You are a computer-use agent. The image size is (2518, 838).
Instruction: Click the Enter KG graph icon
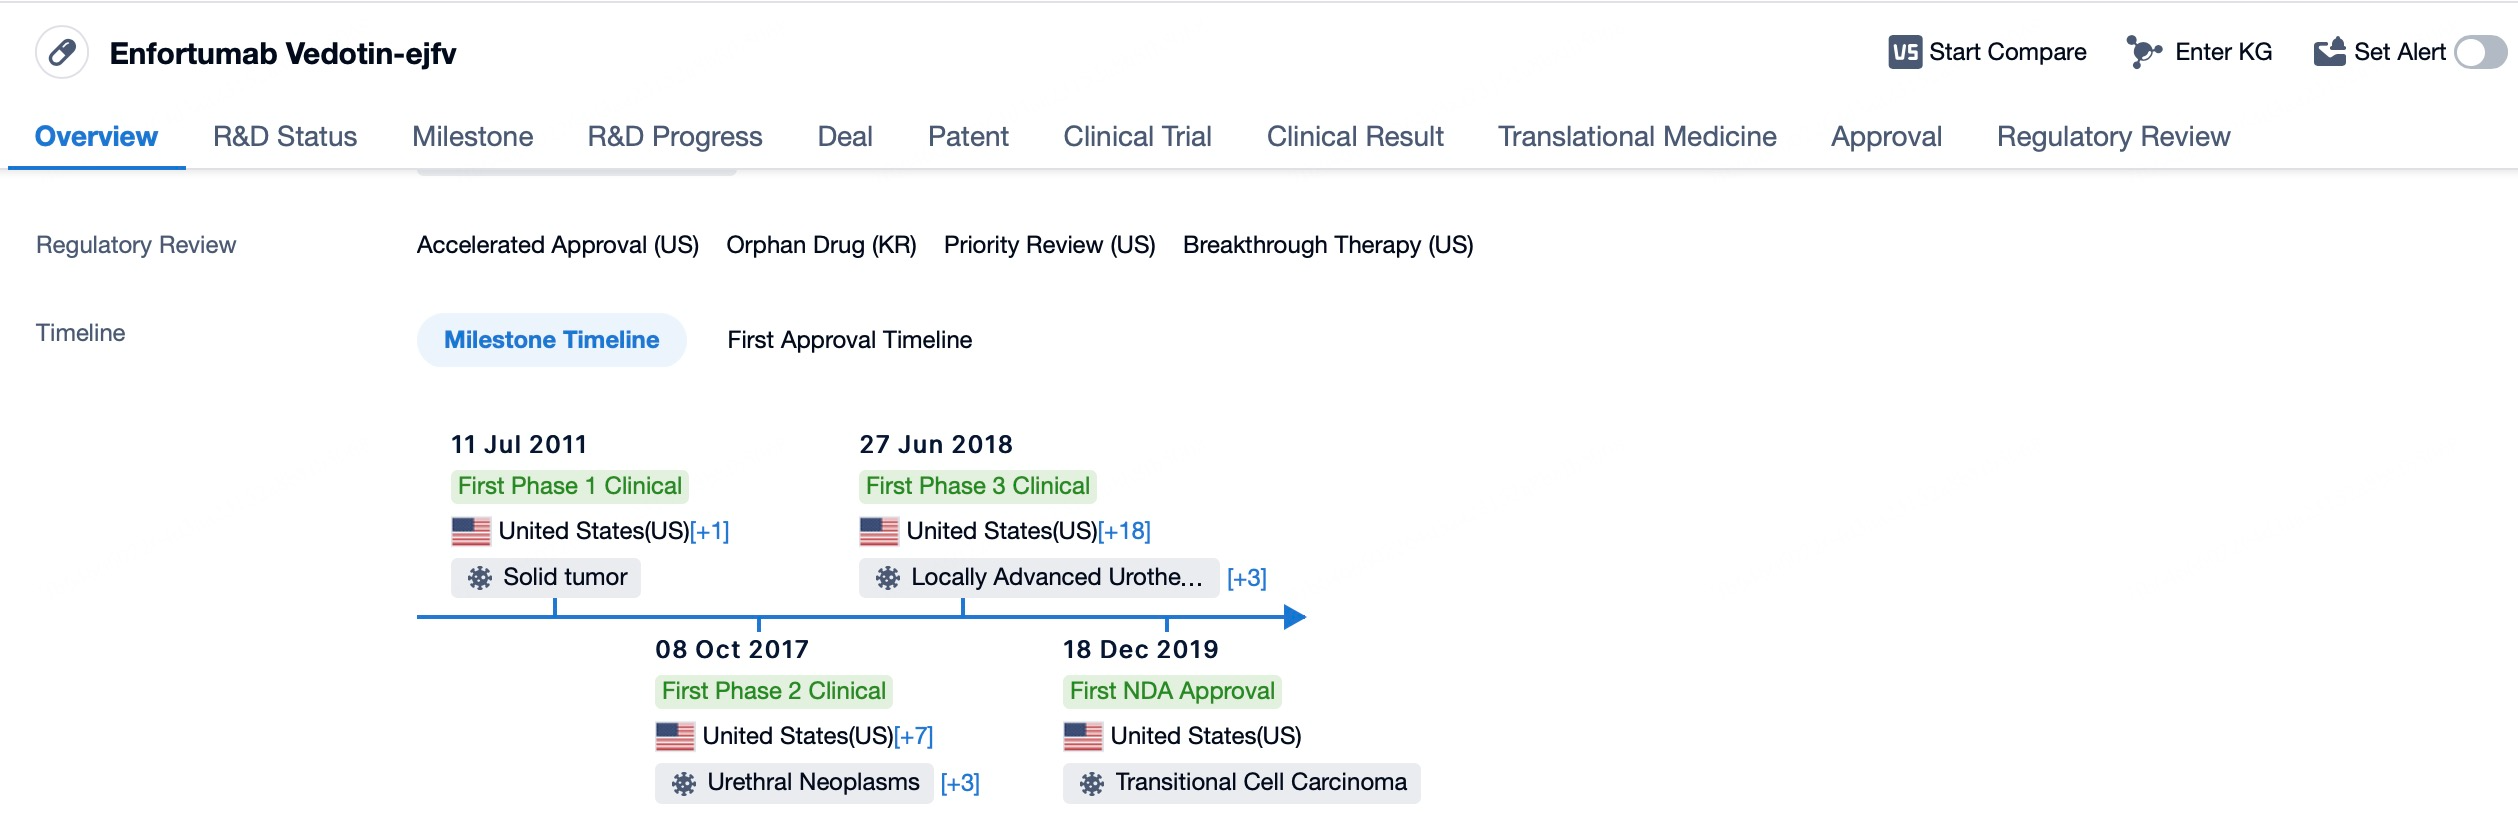(2143, 52)
